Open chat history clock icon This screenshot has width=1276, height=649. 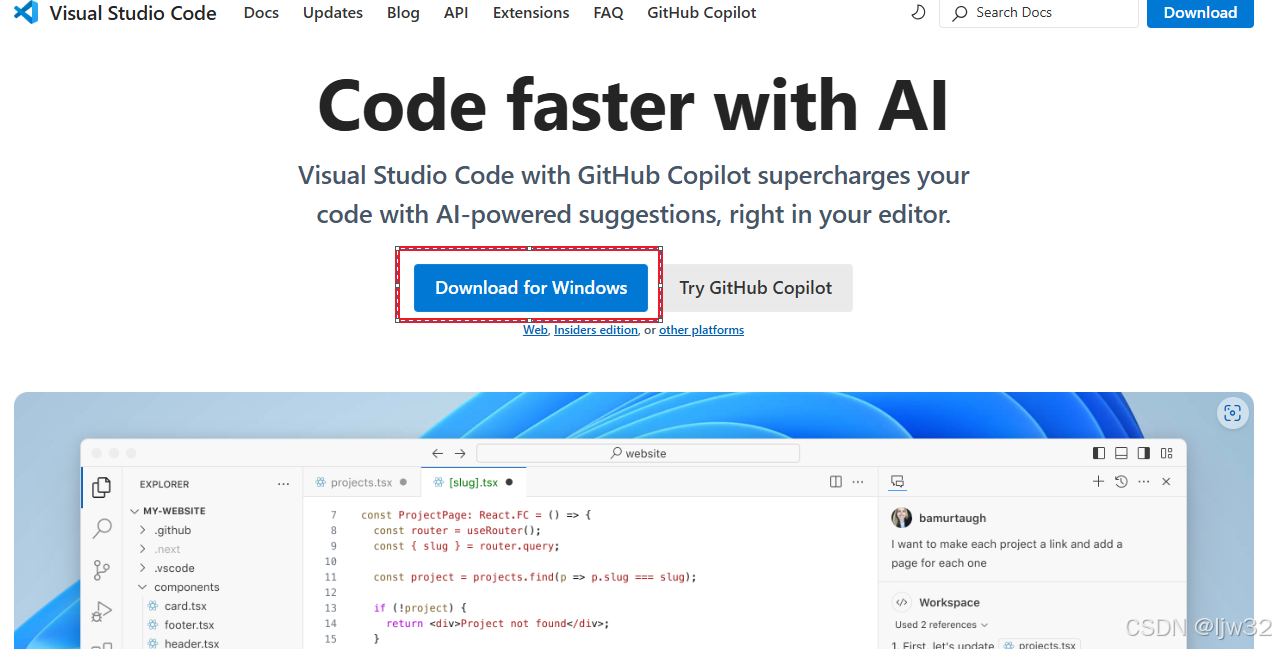coord(1121,482)
